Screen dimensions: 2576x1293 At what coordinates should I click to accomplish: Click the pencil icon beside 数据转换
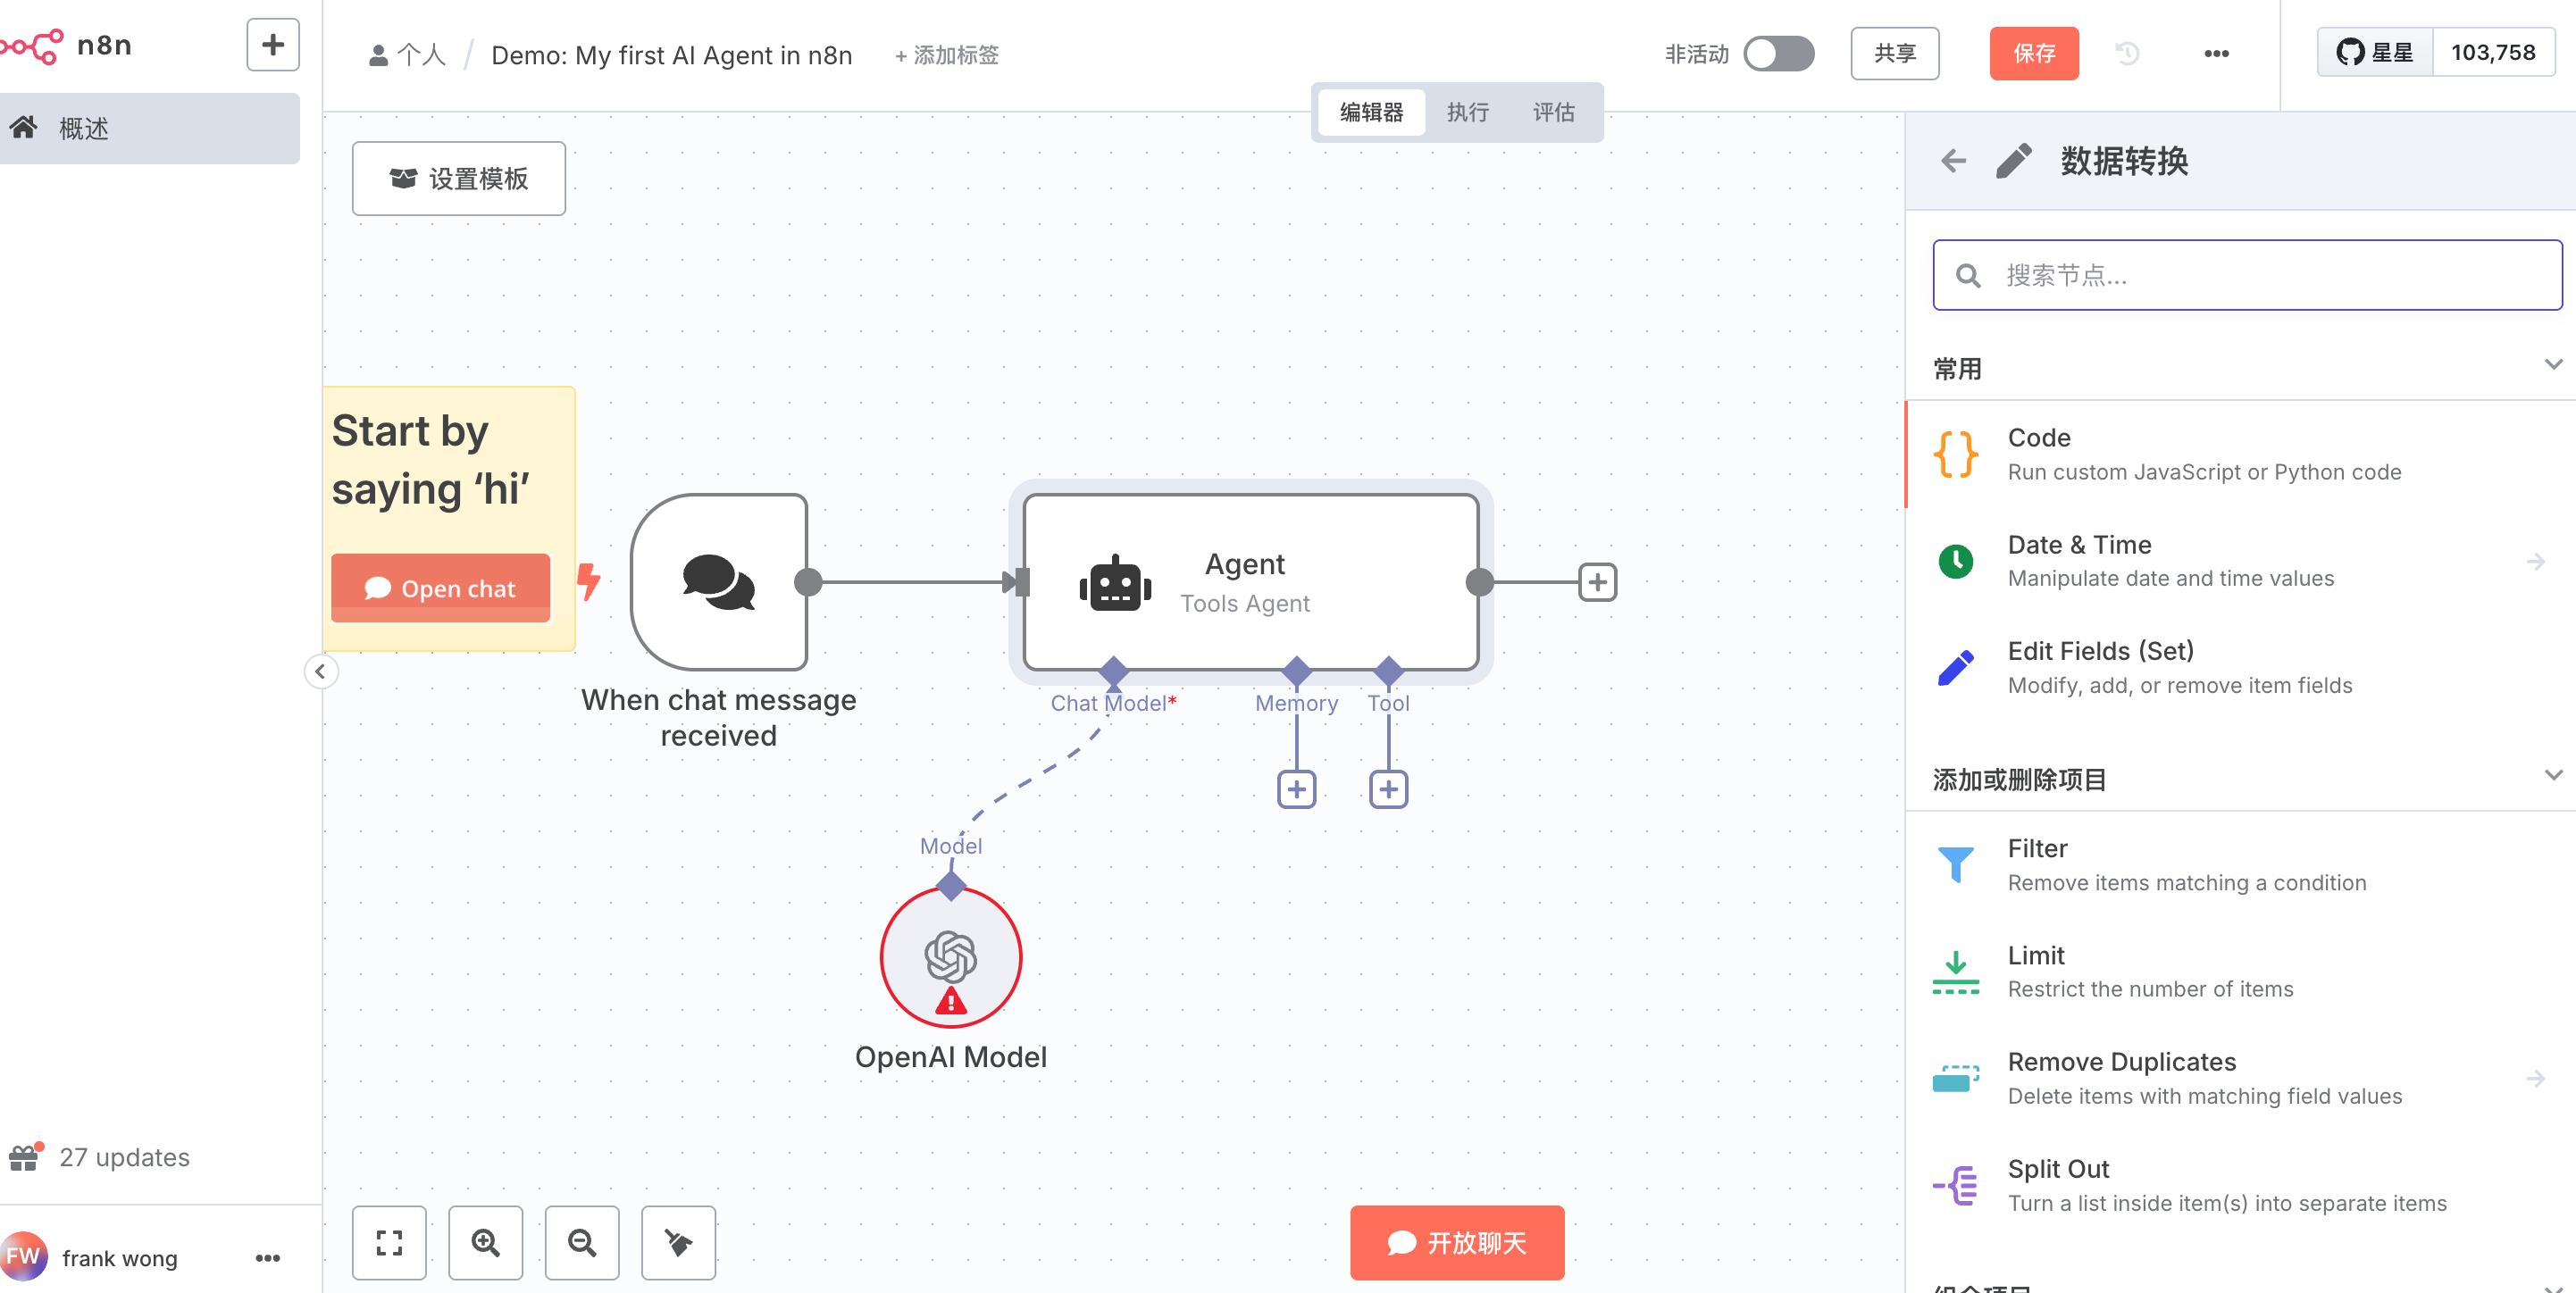tap(2014, 161)
